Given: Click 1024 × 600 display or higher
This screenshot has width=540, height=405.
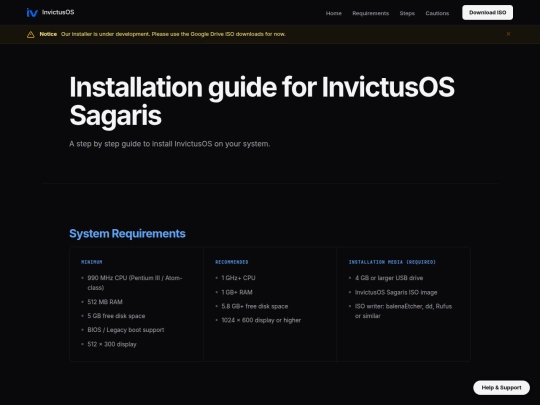Looking at the screenshot, I should point(261,320).
